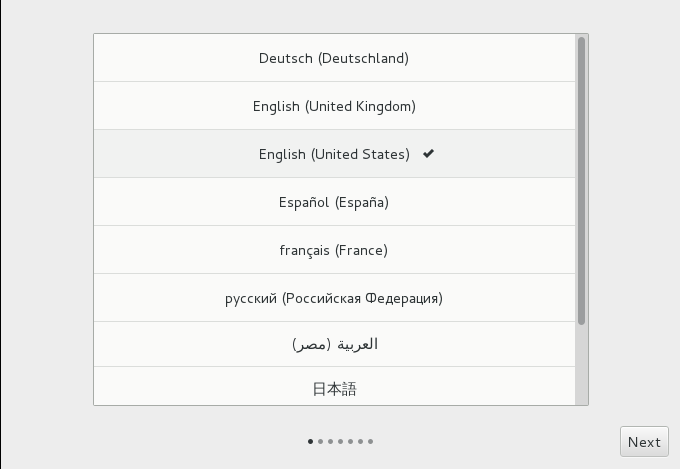Choose русский (Российская Федерация) language
680x469 pixels.
[x=334, y=298]
